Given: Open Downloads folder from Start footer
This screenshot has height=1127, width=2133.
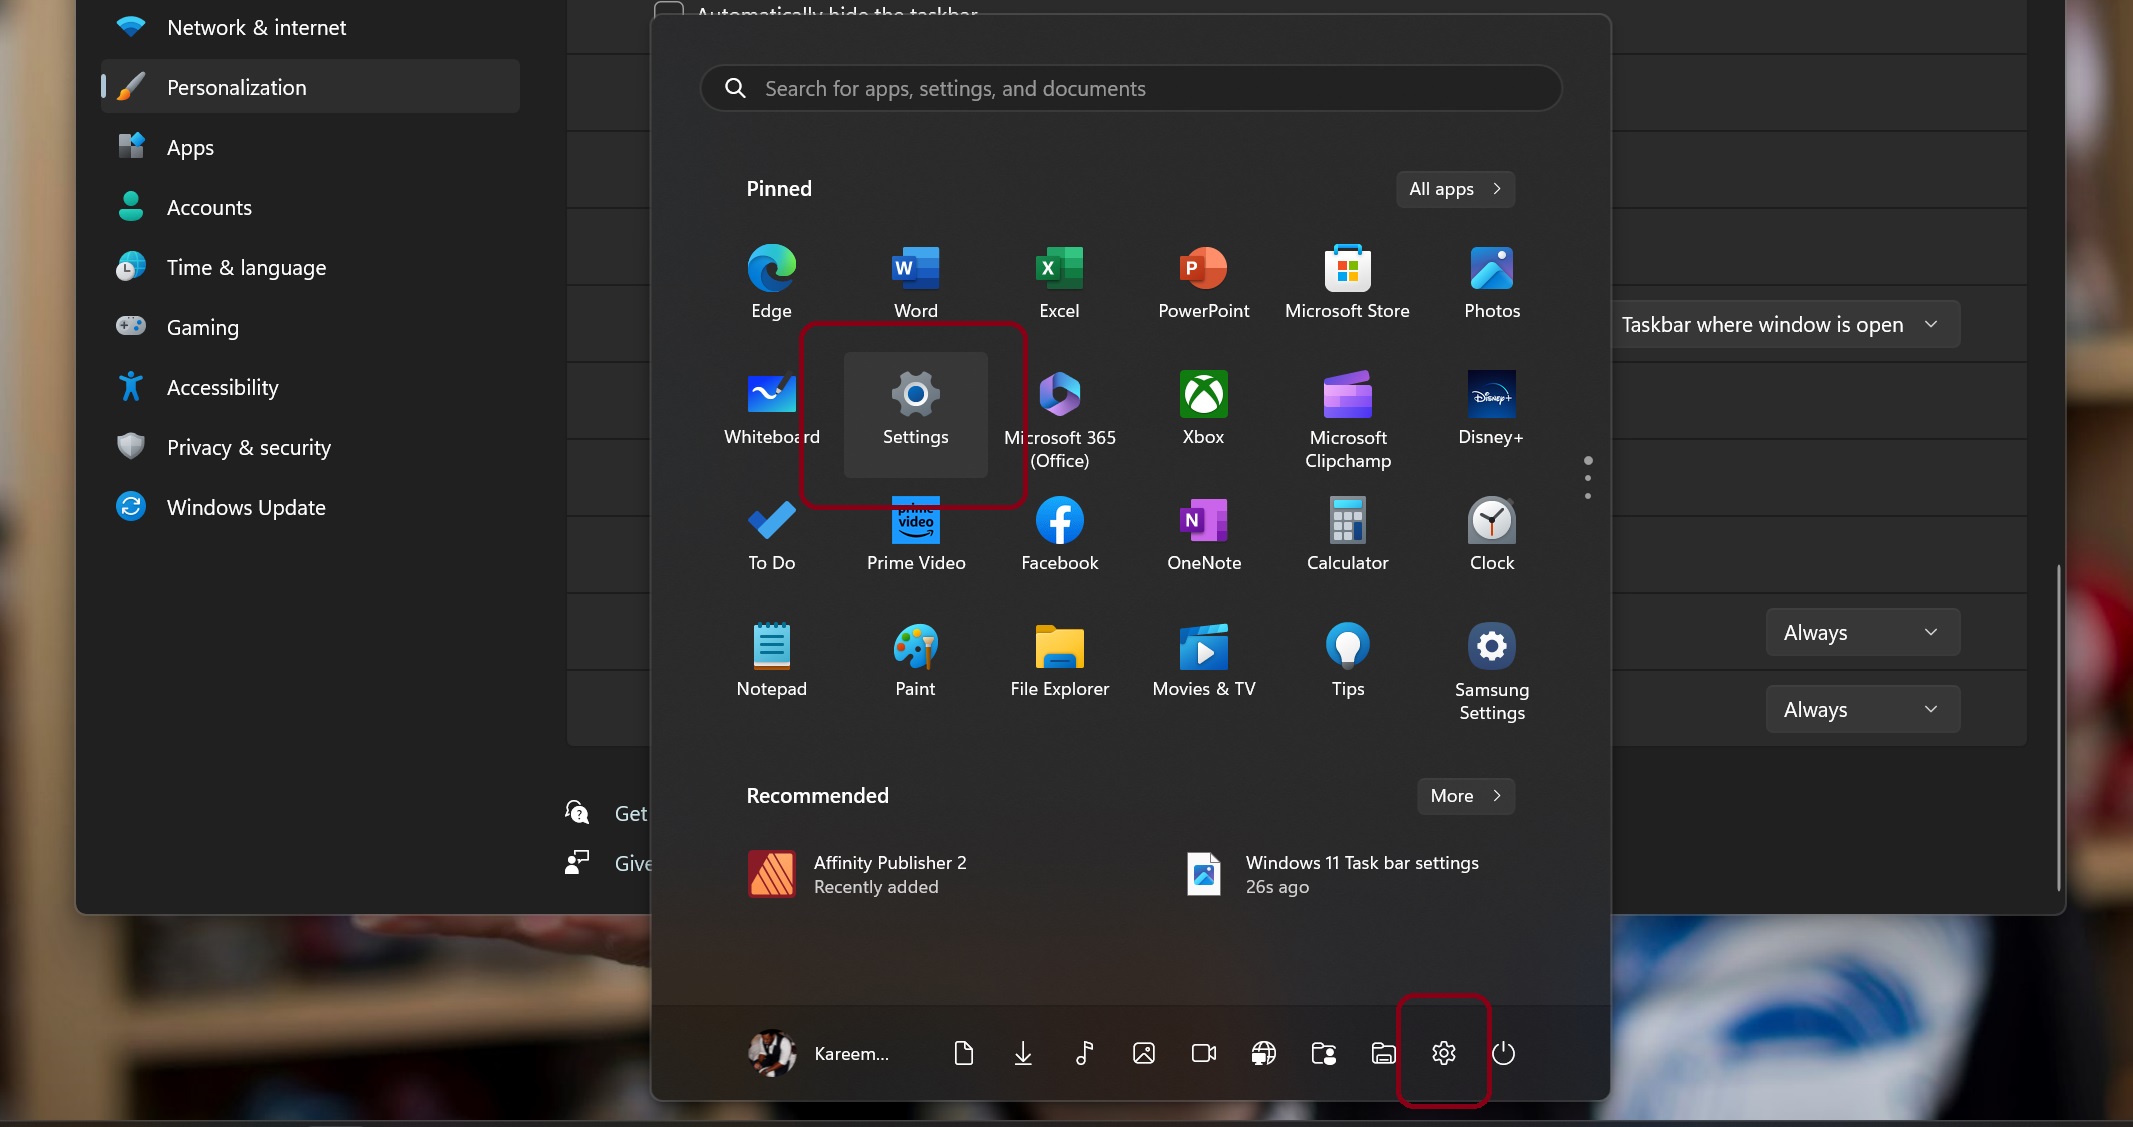Looking at the screenshot, I should point(1023,1053).
